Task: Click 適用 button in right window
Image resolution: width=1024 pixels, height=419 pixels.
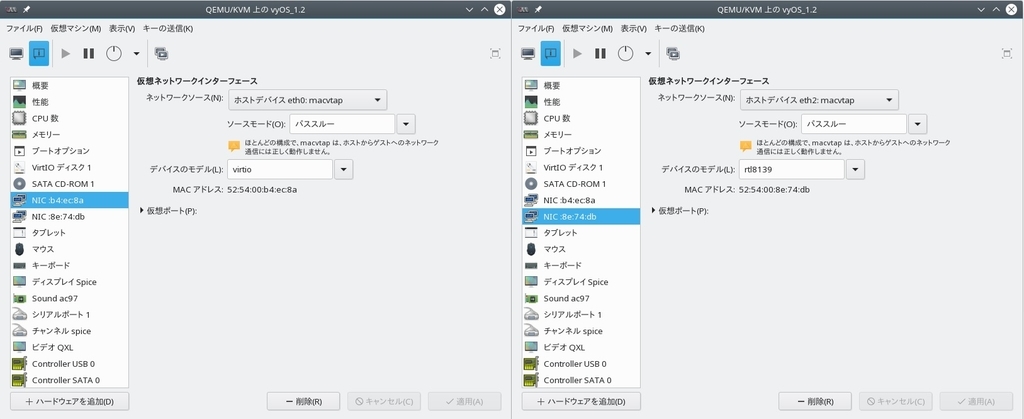Action: tap(976, 401)
